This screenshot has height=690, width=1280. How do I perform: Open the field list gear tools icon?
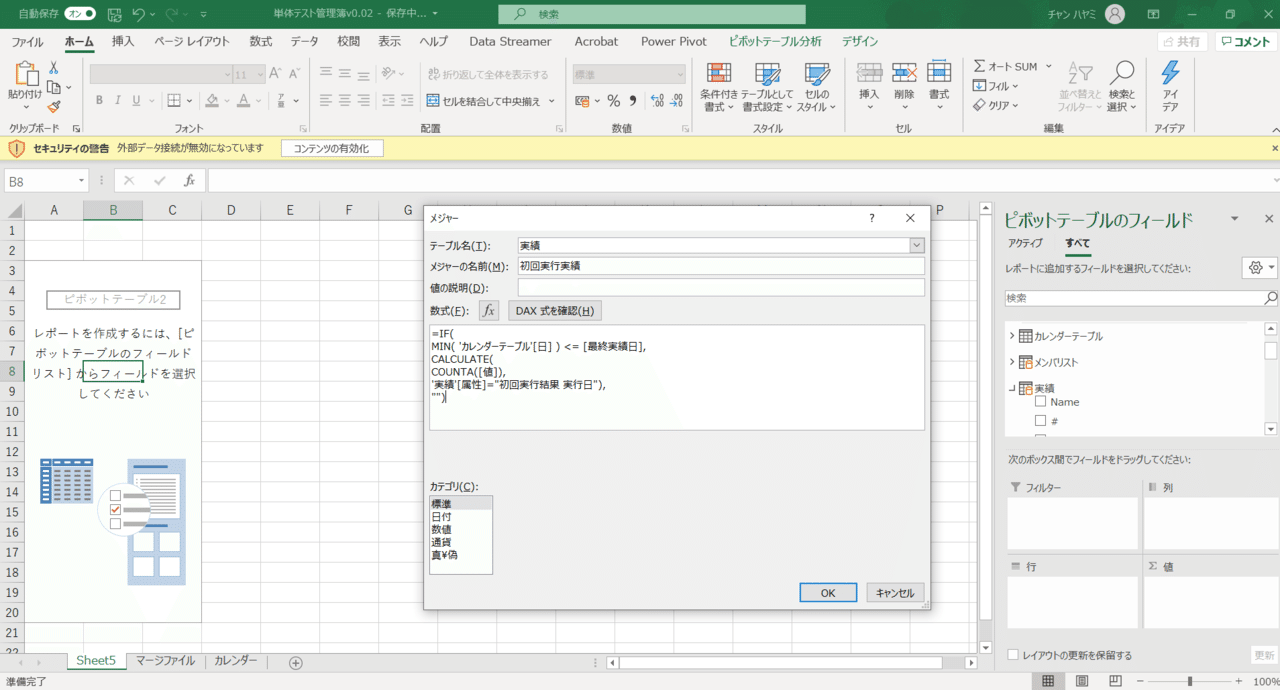1255,268
